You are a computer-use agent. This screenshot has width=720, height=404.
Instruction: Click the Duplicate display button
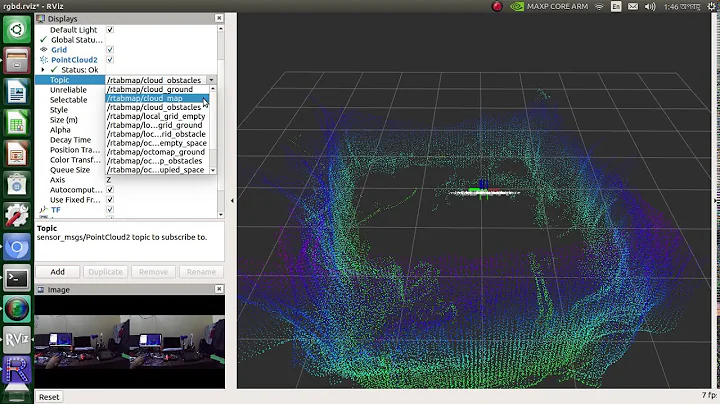pyautogui.click(x=105, y=272)
